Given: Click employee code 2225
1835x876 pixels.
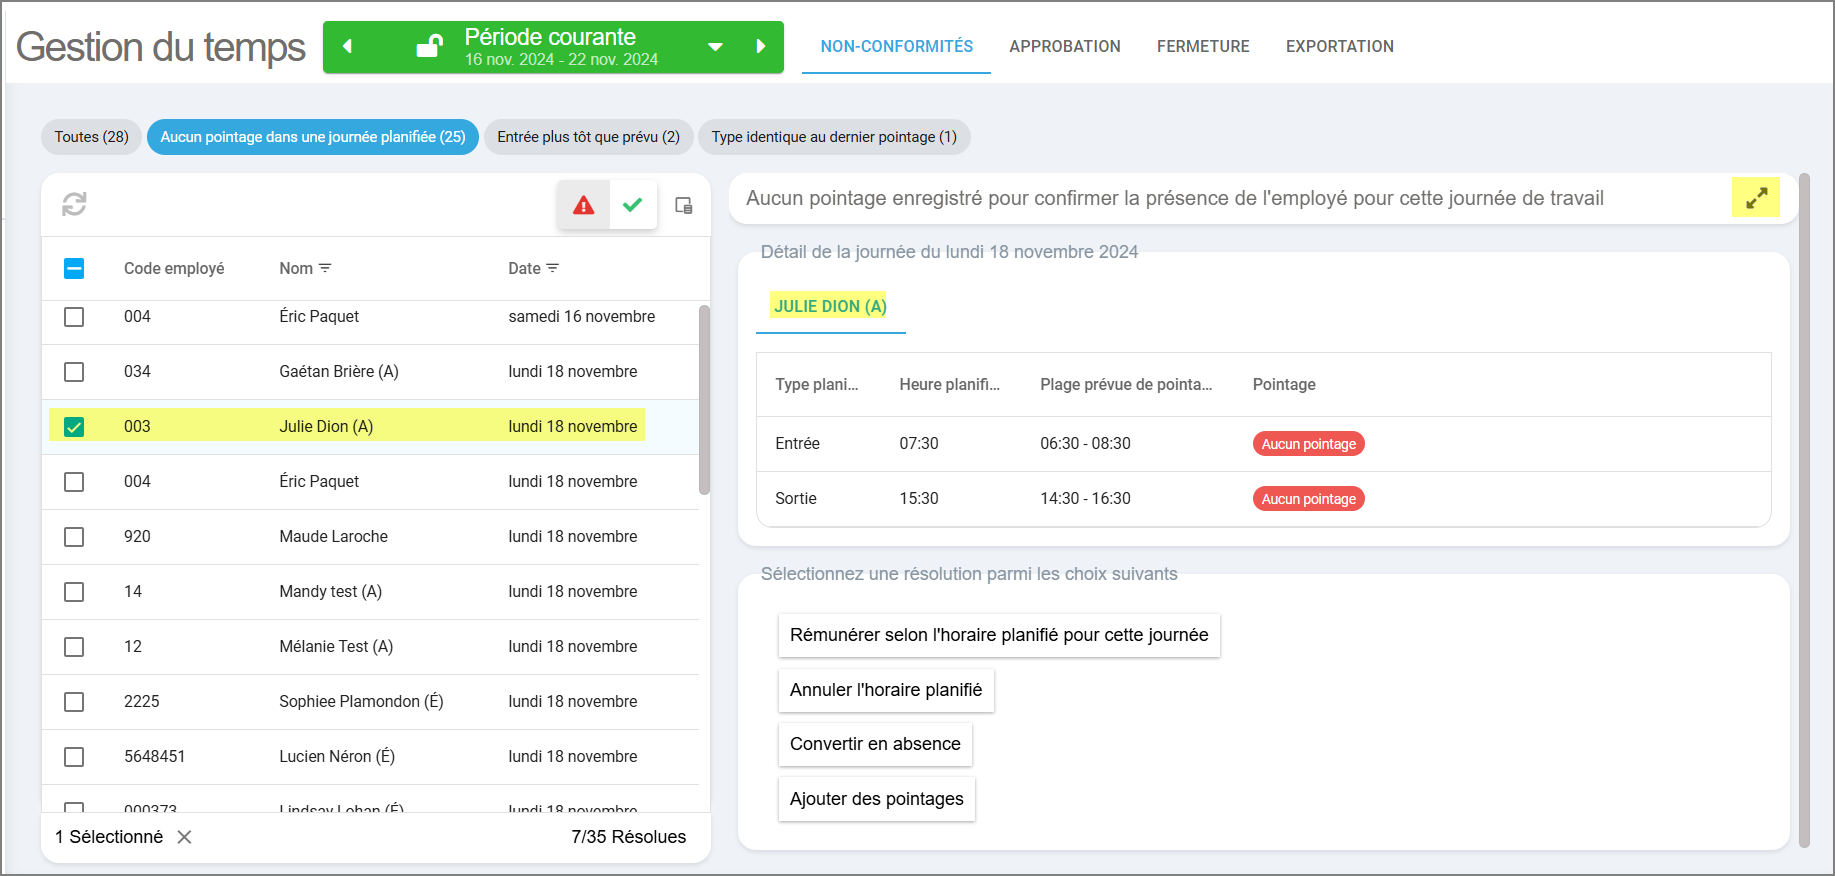Looking at the screenshot, I should coord(141,701).
